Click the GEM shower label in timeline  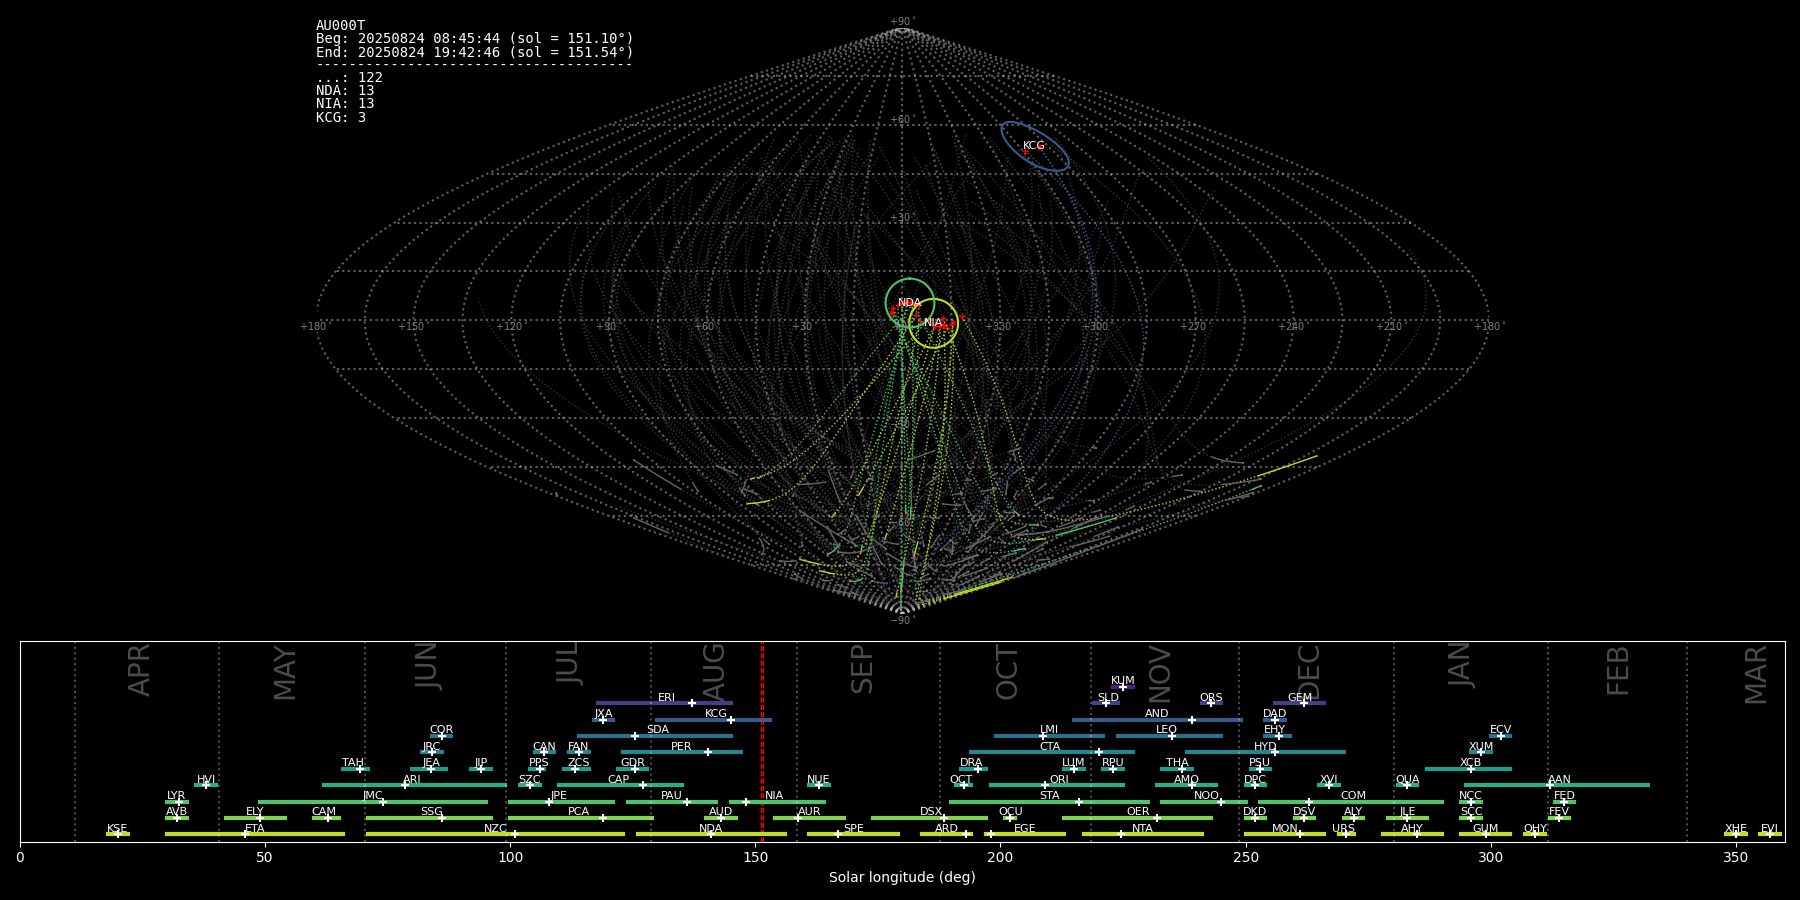(1300, 698)
